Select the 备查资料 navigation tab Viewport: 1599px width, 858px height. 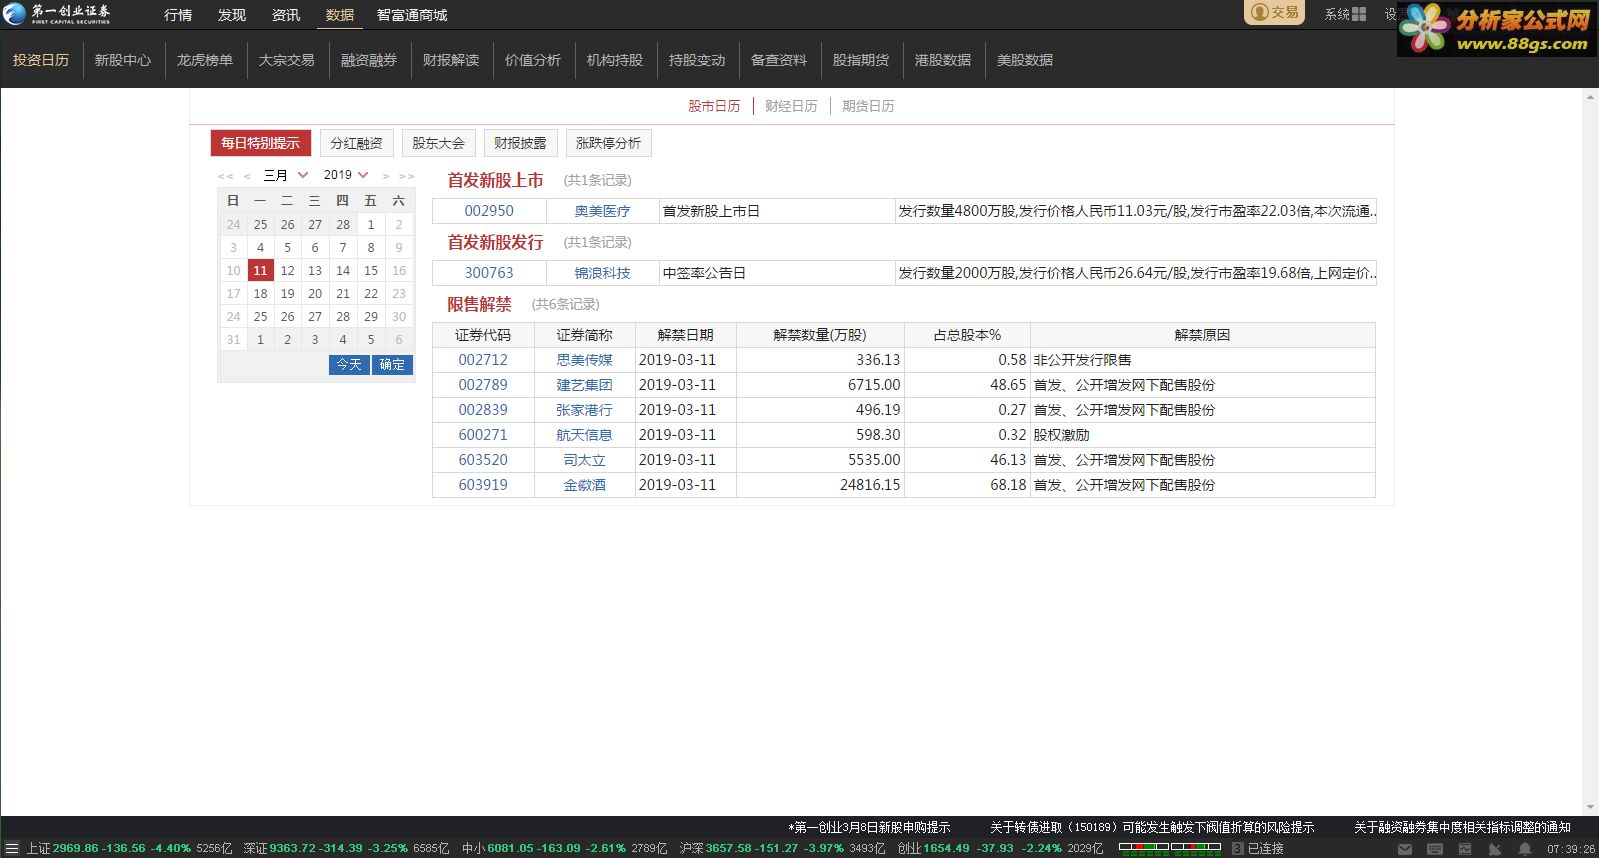coord(779,60)
